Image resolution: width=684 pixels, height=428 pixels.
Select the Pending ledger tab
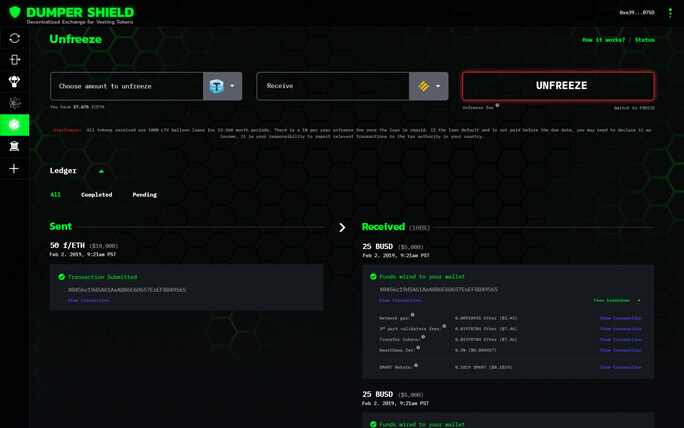144,195
